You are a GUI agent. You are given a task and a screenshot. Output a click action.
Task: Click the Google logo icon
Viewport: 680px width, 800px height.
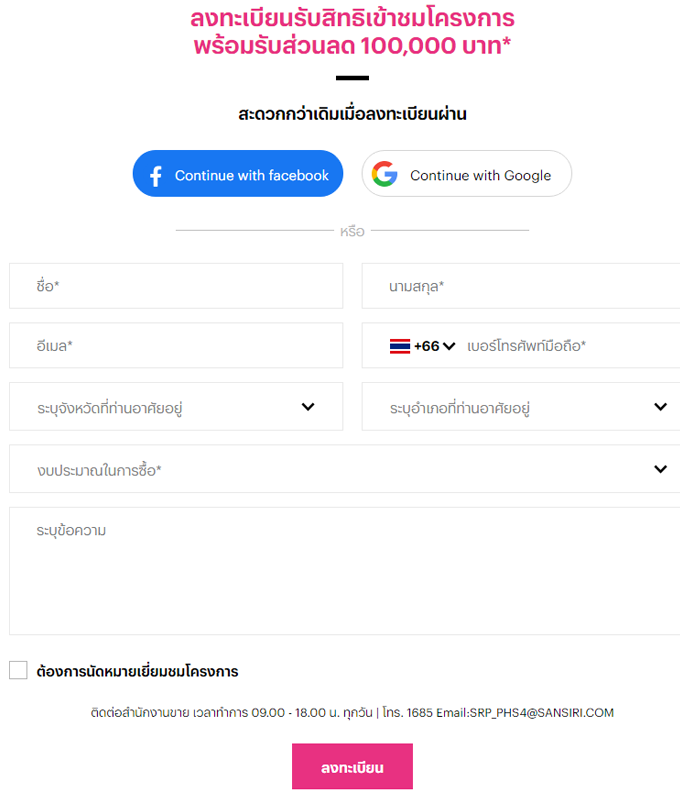click(385, 175)
